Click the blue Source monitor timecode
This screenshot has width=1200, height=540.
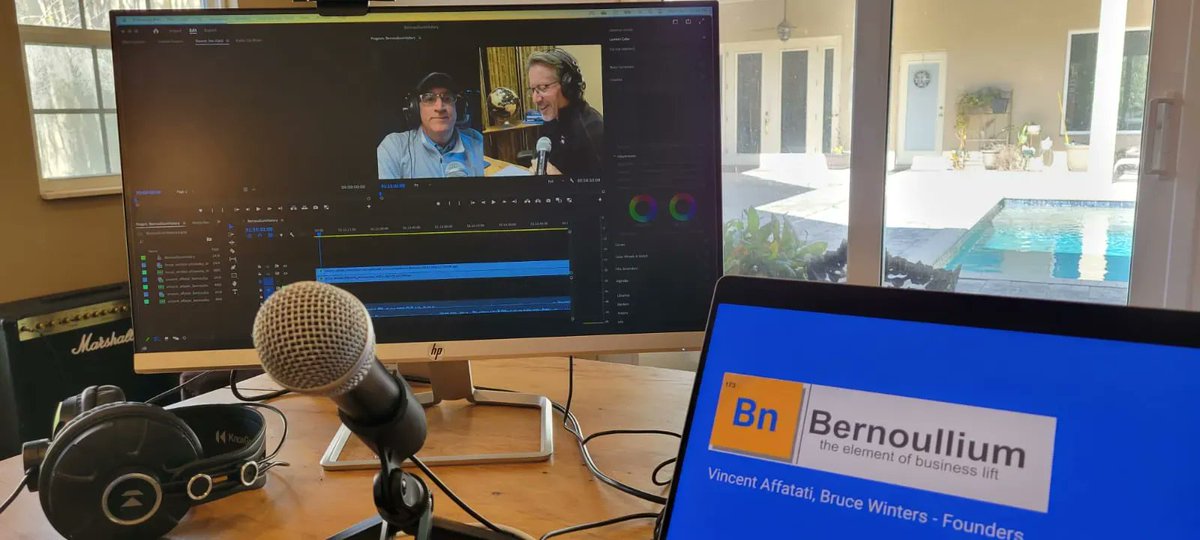click(x=148, y=192)
